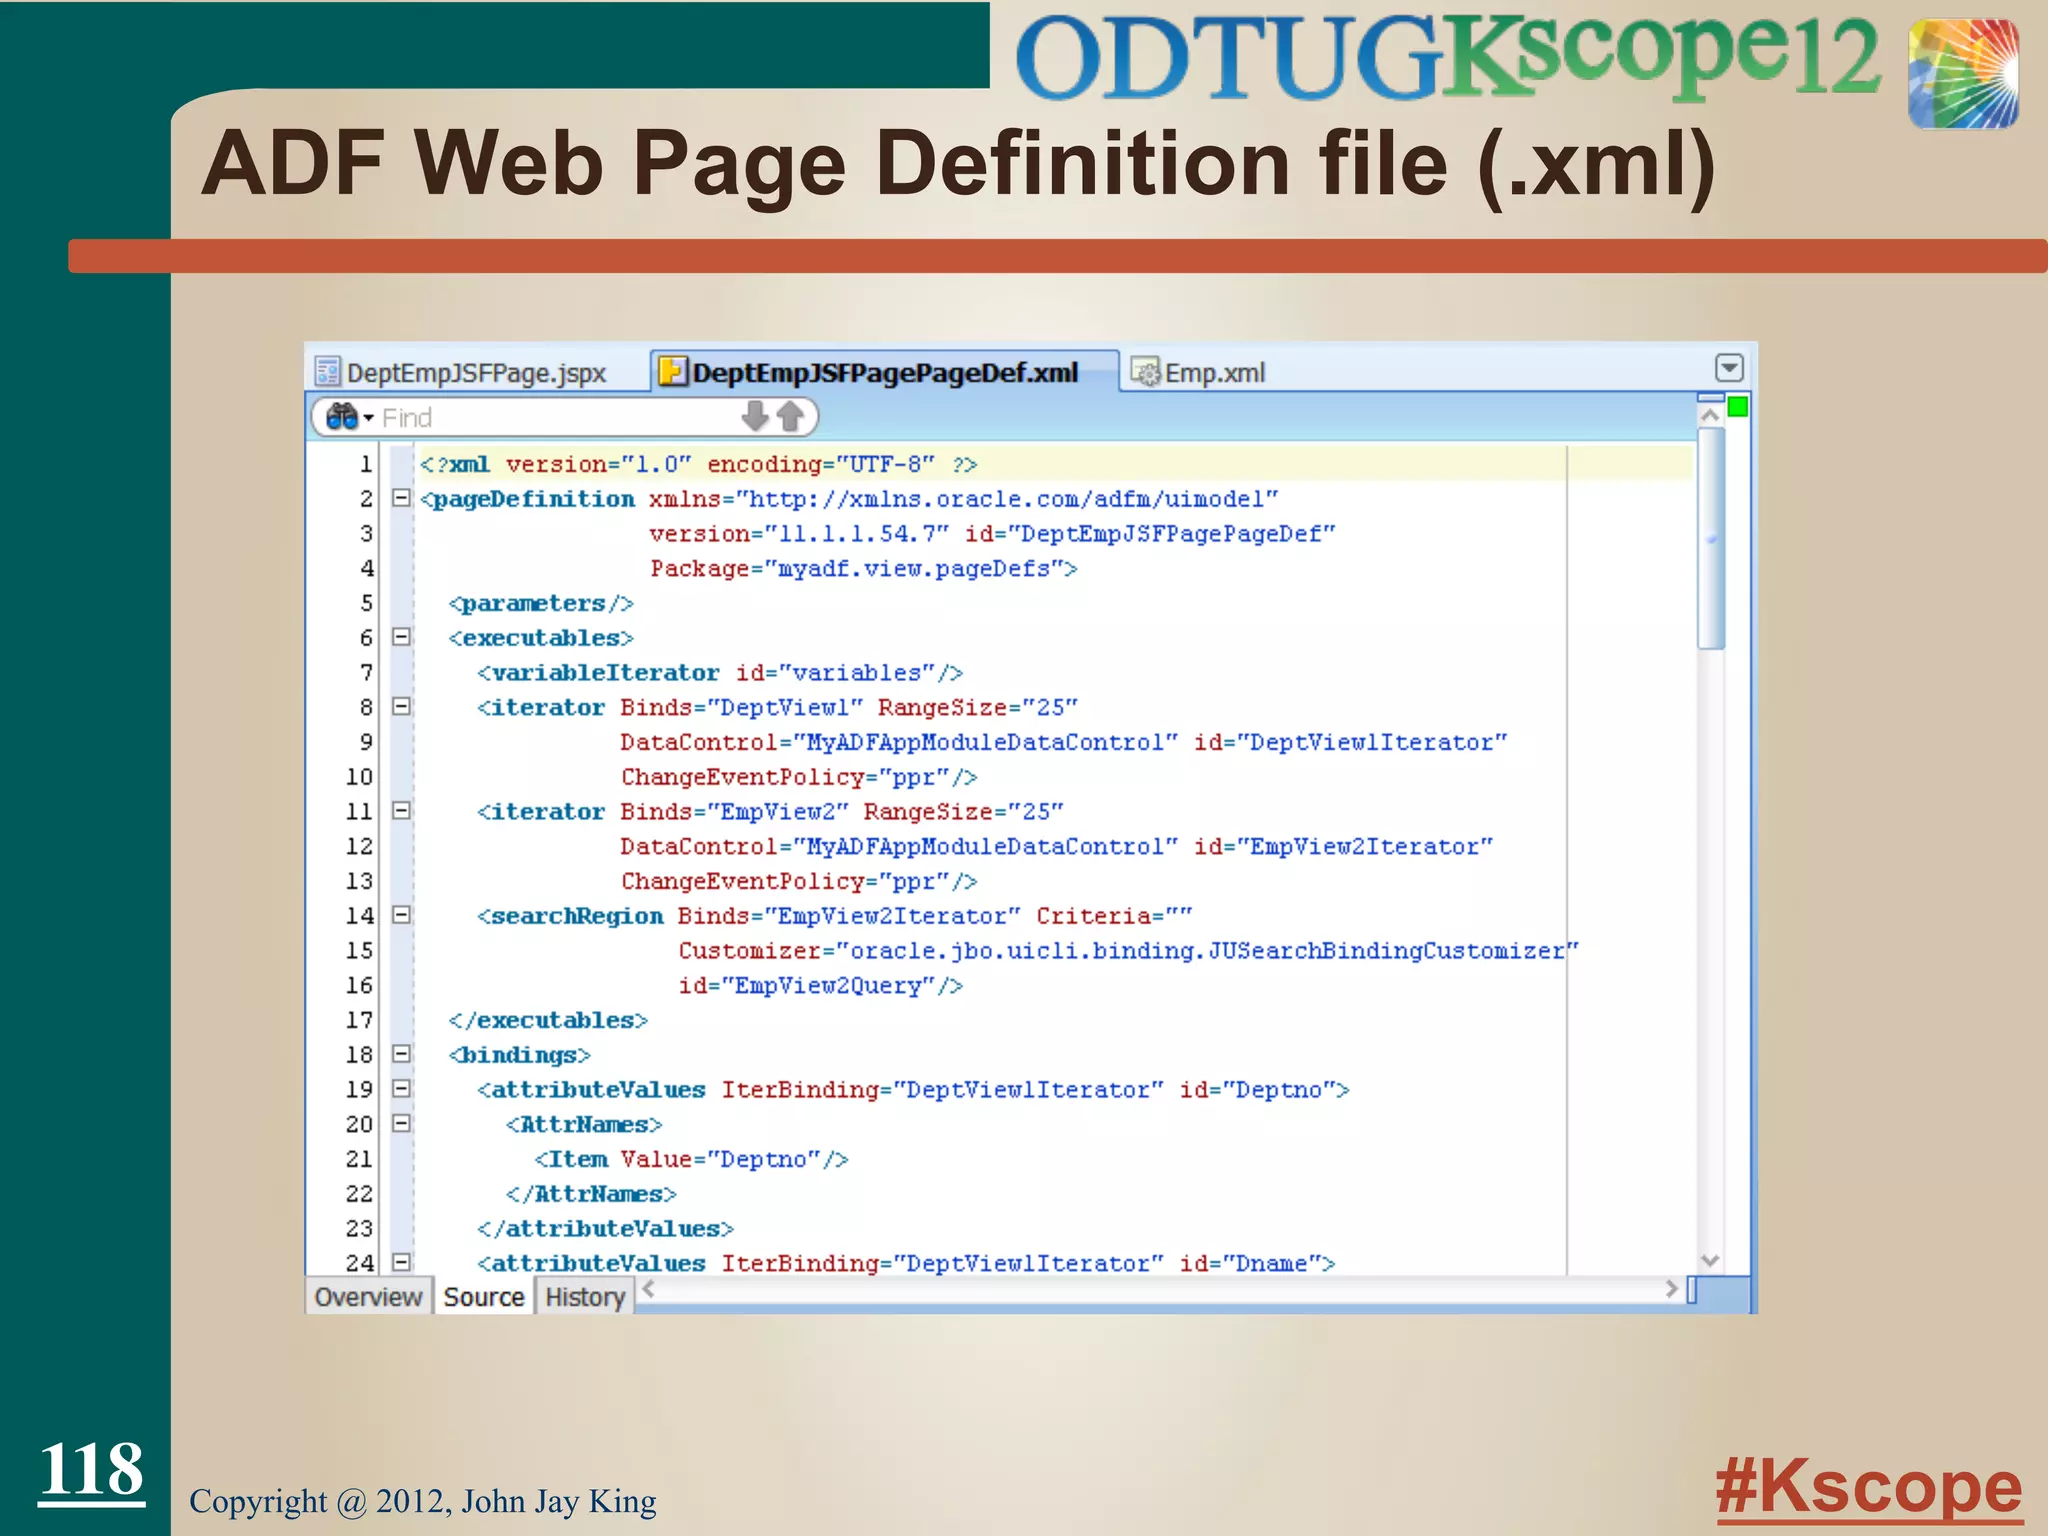Click the pageDefinition tag text

tap(534, 499)
